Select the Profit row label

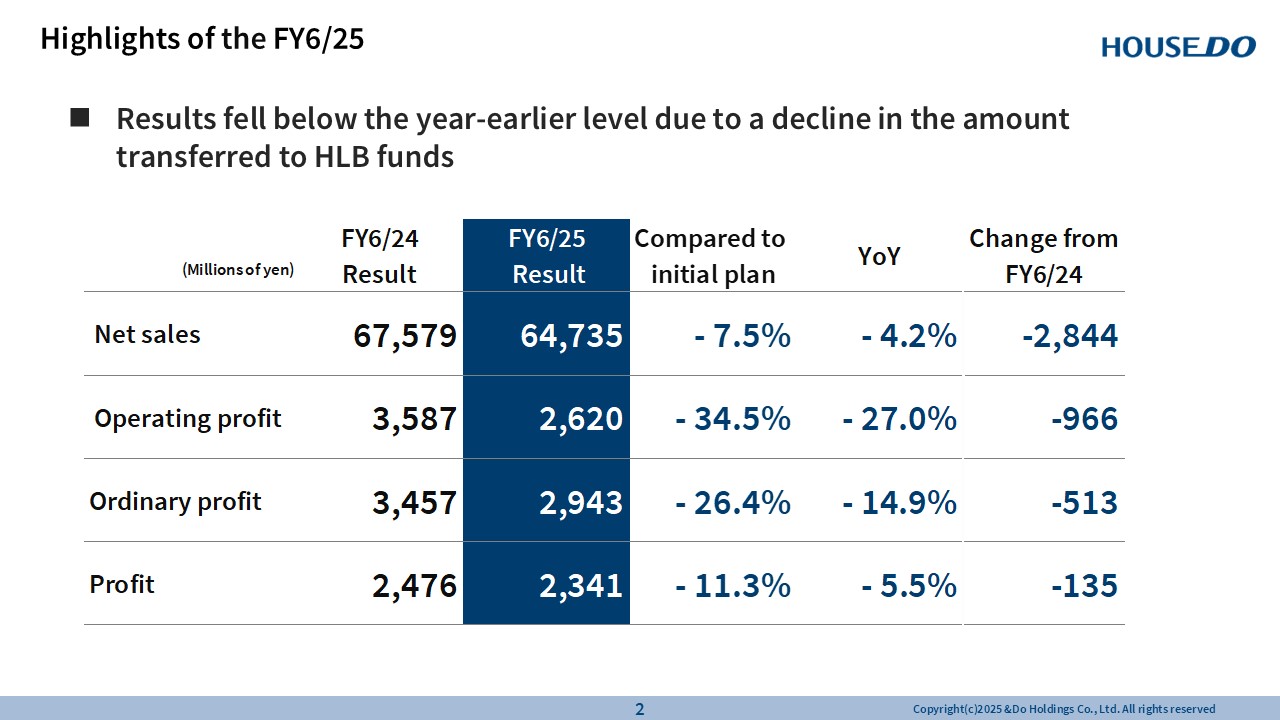tap(122, 584)
